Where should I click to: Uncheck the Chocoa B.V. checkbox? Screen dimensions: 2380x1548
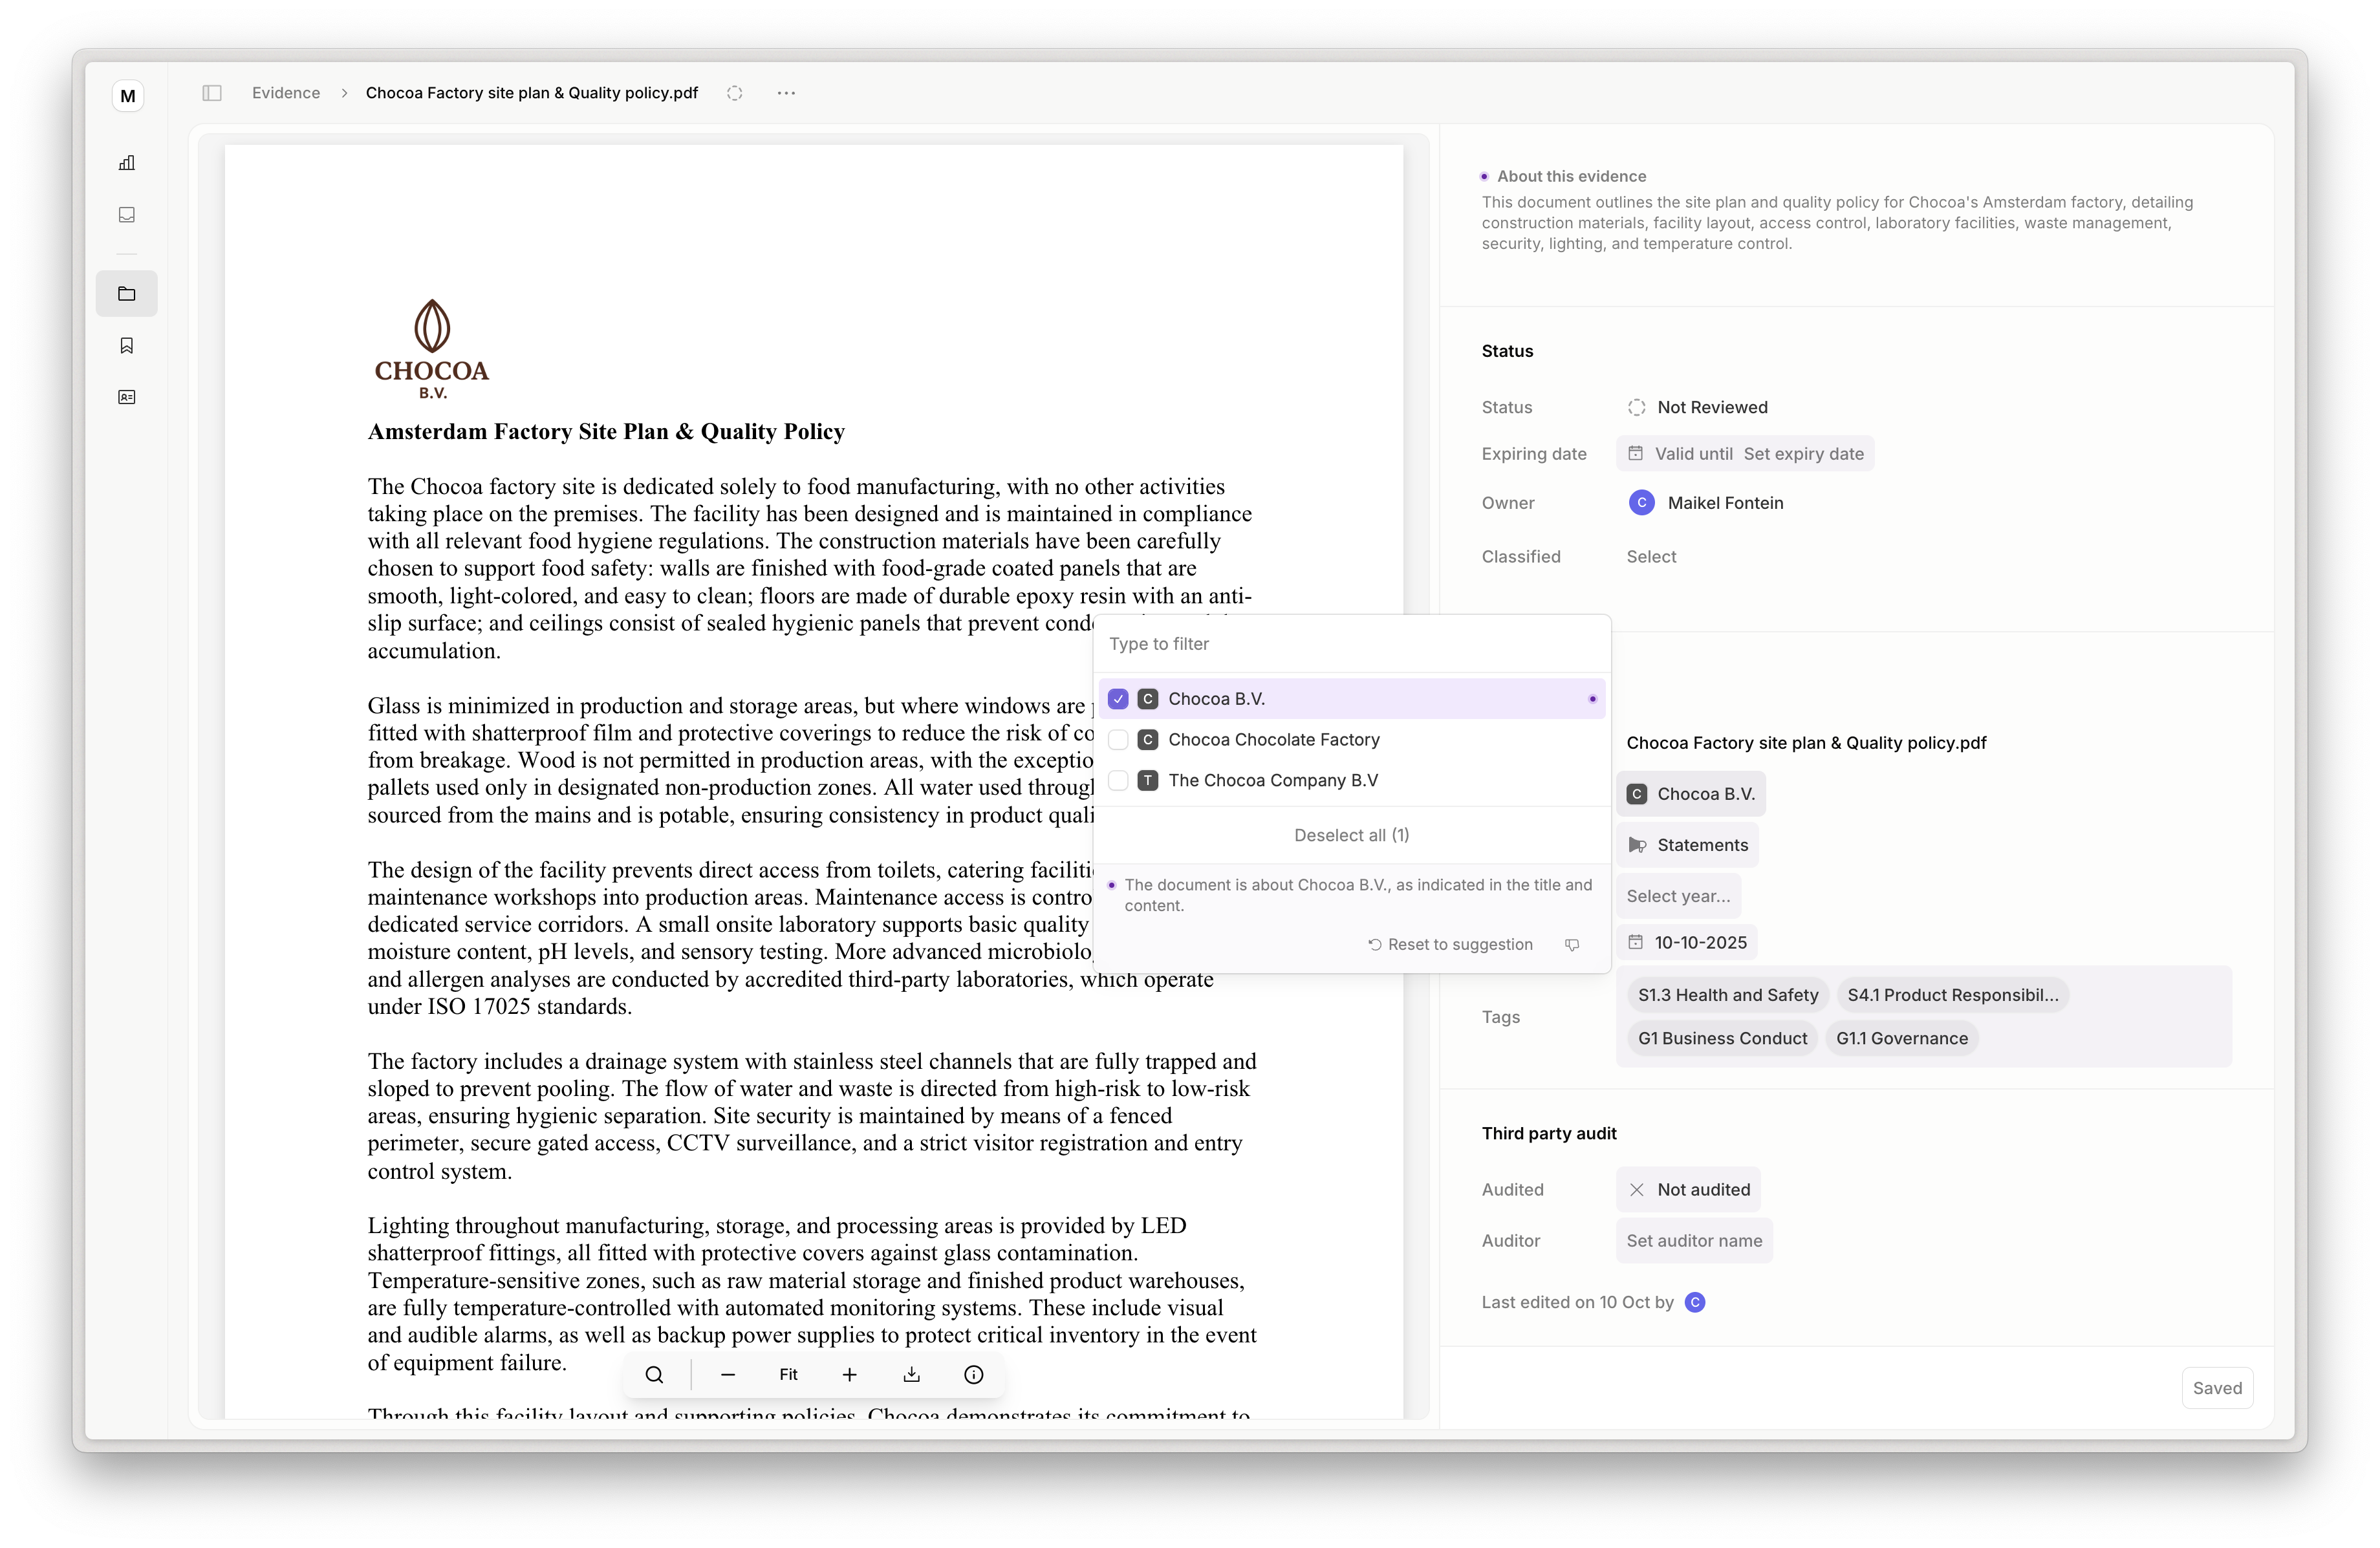click(1118, 699)
